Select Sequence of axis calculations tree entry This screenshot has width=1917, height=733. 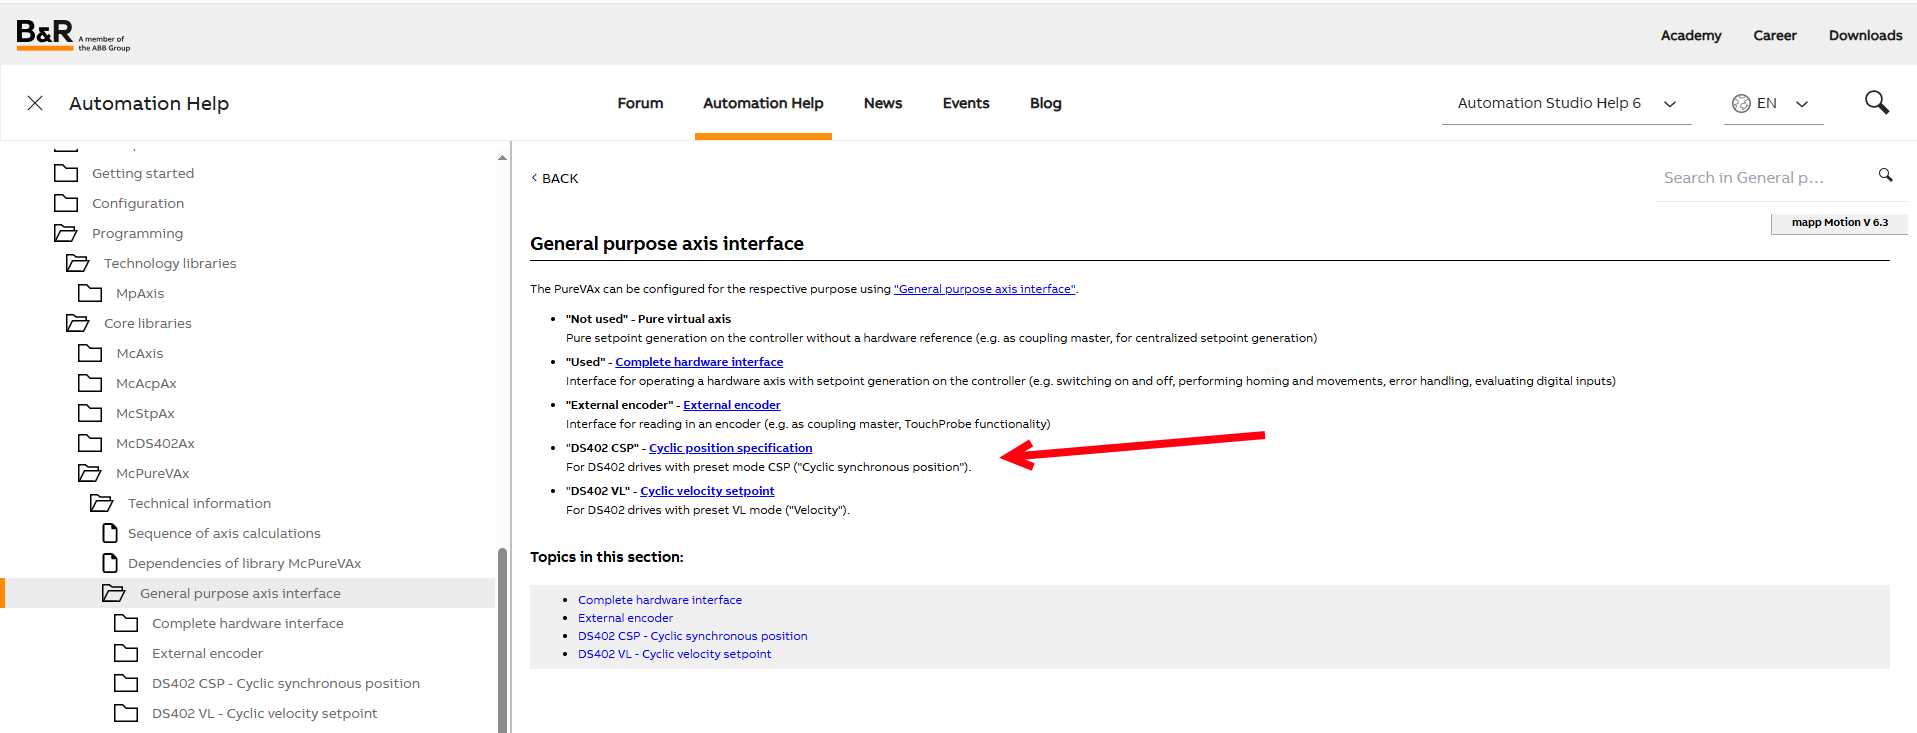[224, 533]
